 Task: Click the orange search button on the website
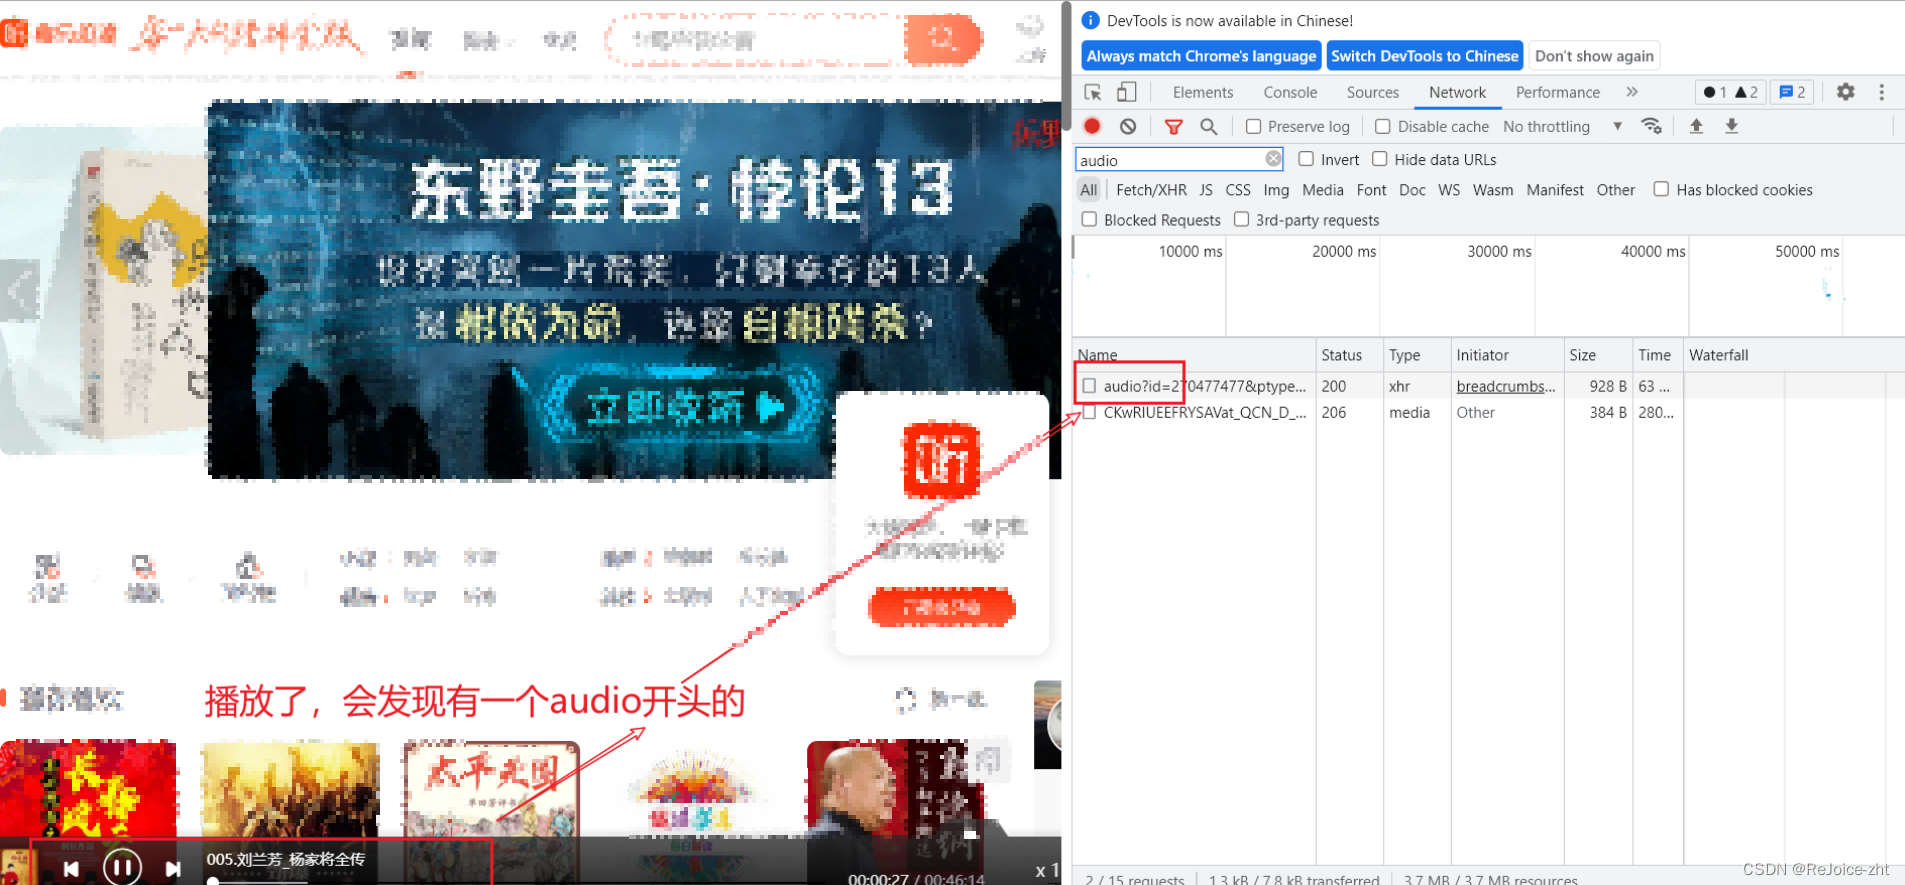(942, 40)
